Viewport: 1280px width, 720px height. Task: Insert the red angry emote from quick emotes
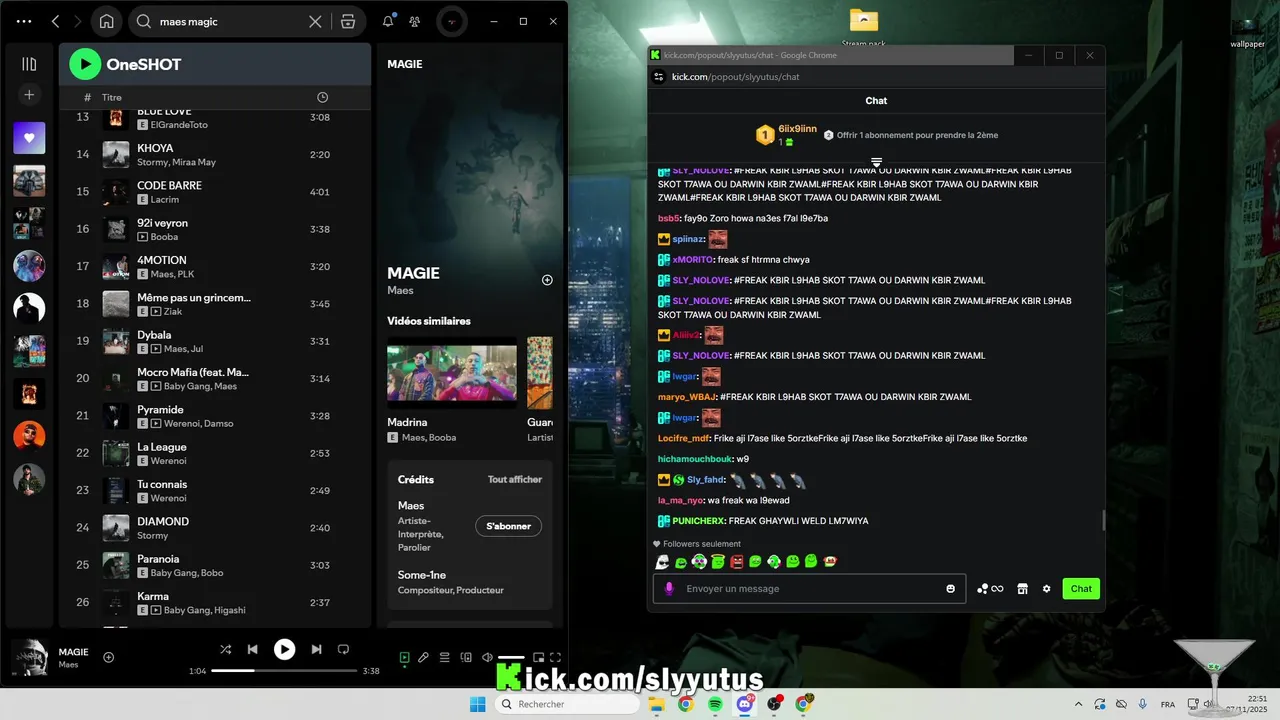coord(737,562)
